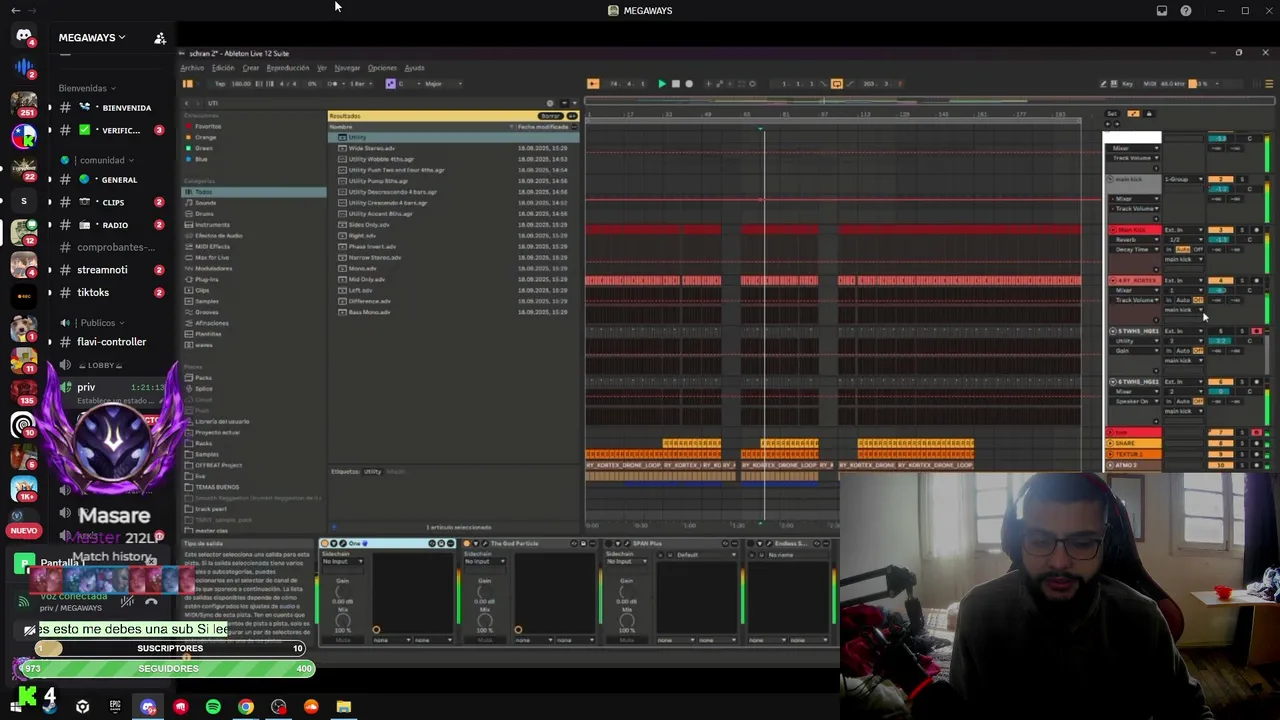1280x720 pixels.
Task: Toggle the arrangement Loop switch
Action: coord(837,84)
